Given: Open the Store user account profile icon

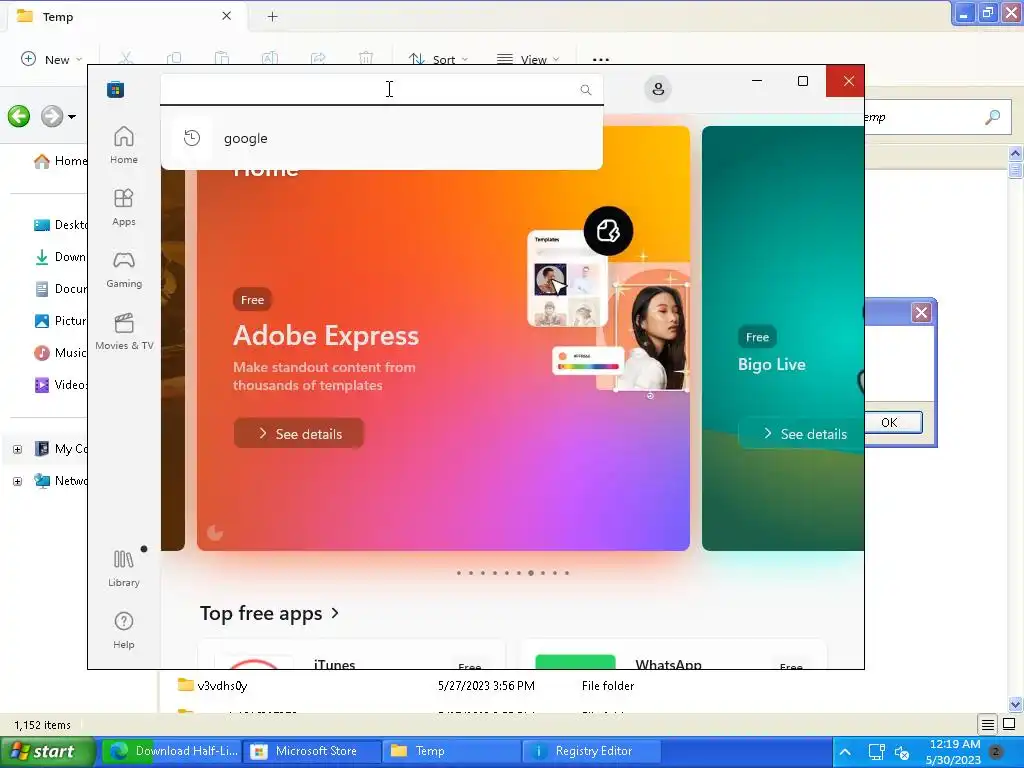Looking at the screenshot, I should tap(658, 89).
